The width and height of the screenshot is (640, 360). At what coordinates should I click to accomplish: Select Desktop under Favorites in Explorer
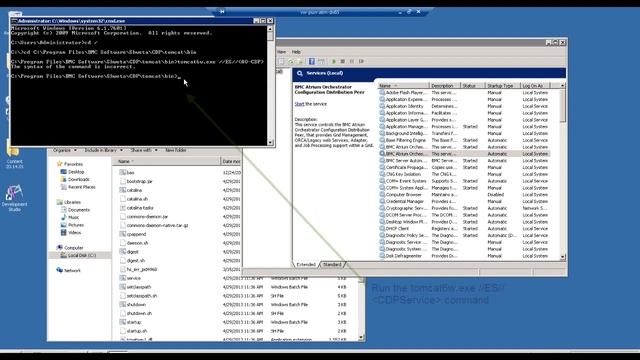[72, 172]
